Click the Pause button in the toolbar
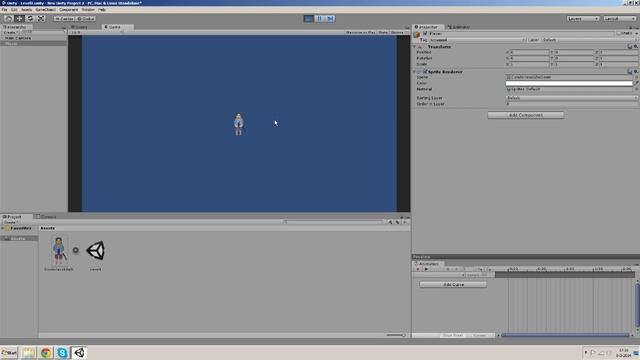This screenshot has height=360, width=640. 319,18
